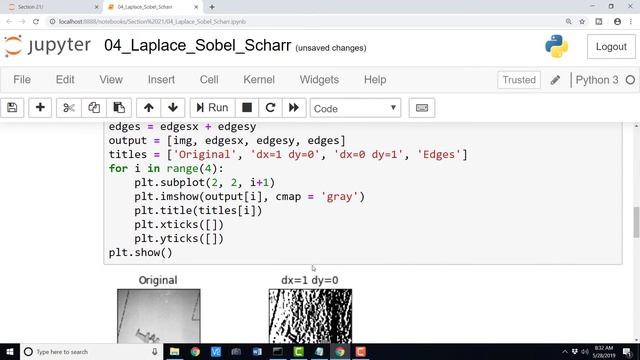Open the Edit menu
The image size is (640, 360).
tap(65, 80)
